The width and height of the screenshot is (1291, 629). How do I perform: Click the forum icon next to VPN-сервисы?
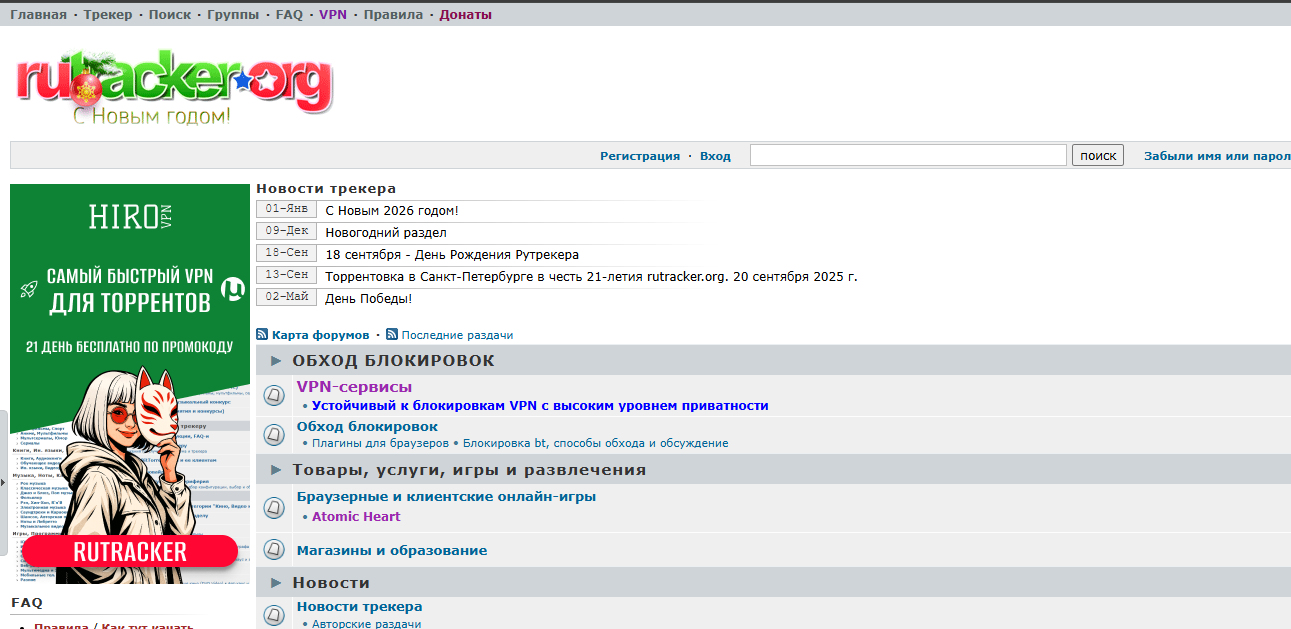pyautogui.click(x=274, y=396)
